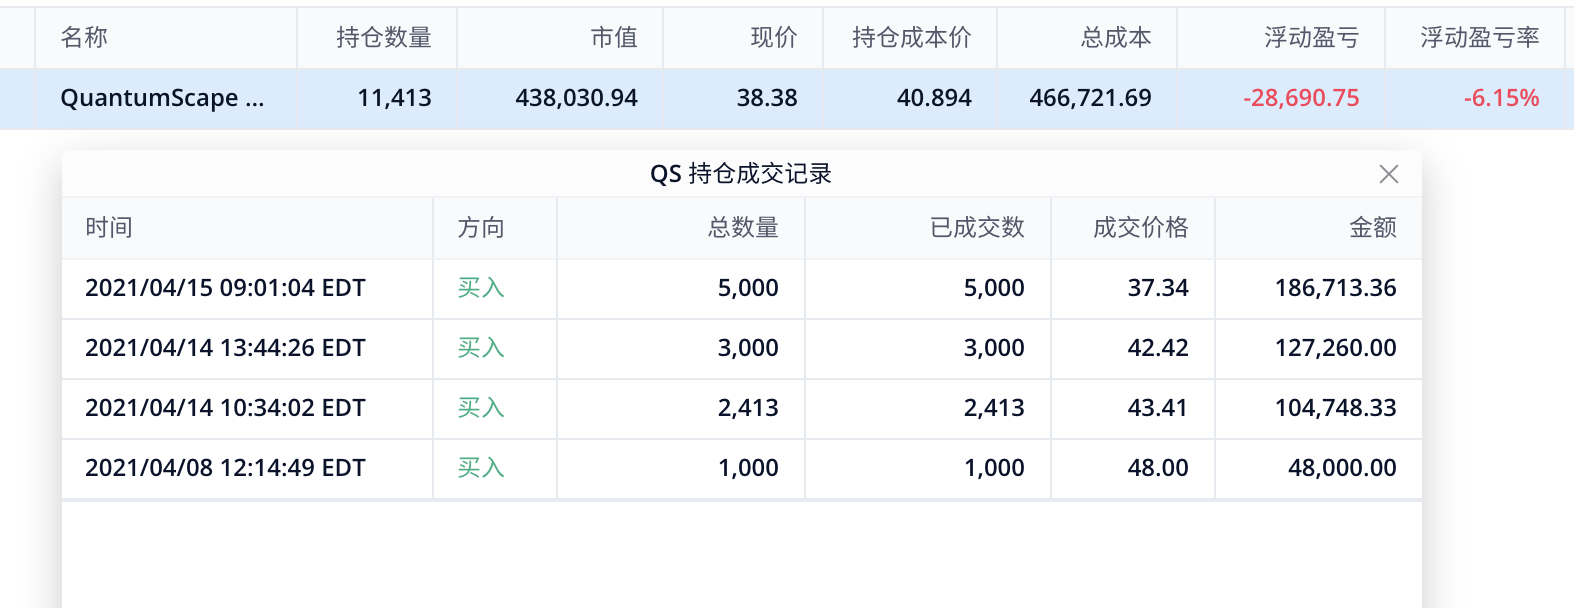The height and width of the screenshot is (608, 1574).
Task: Click the 方向 column header in popup
Action: click(x=481, y=228)
